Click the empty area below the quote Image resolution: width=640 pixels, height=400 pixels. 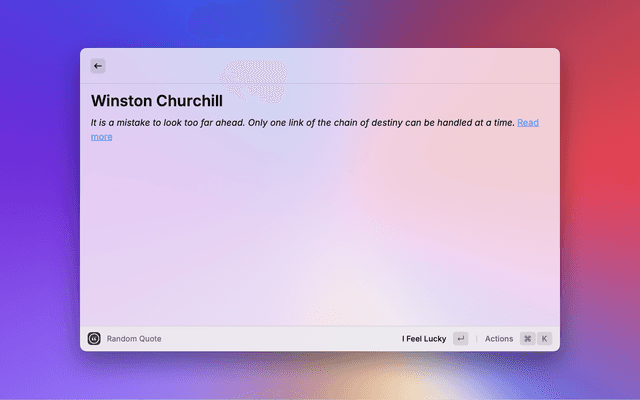coord(320,230)
